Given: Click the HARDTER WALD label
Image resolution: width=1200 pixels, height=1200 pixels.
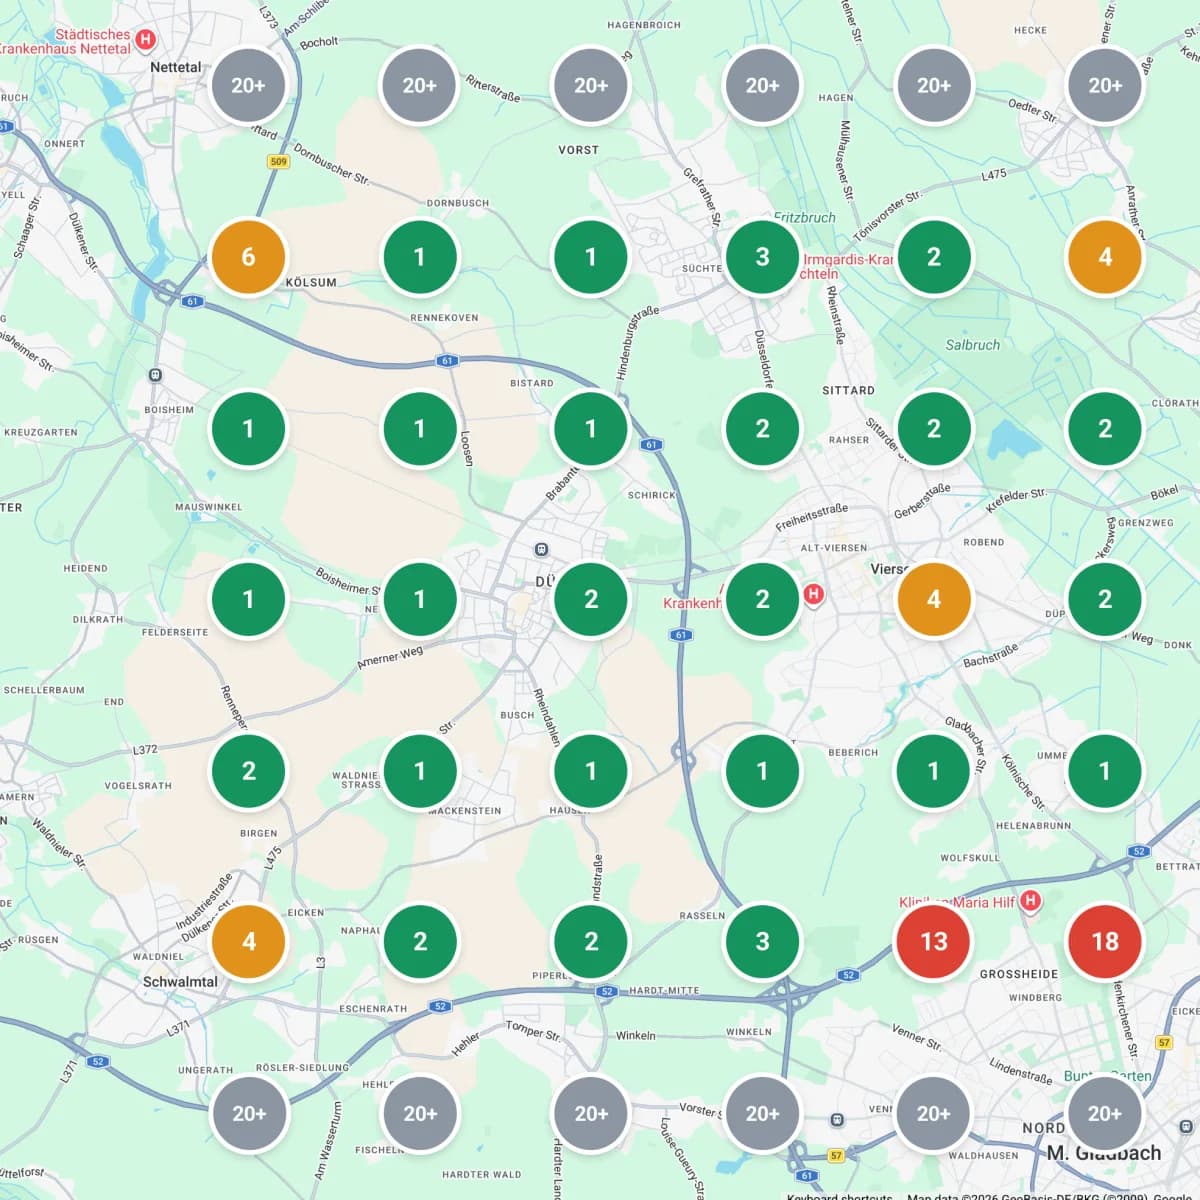Looking at the screenshot, I should point(482,1175).
